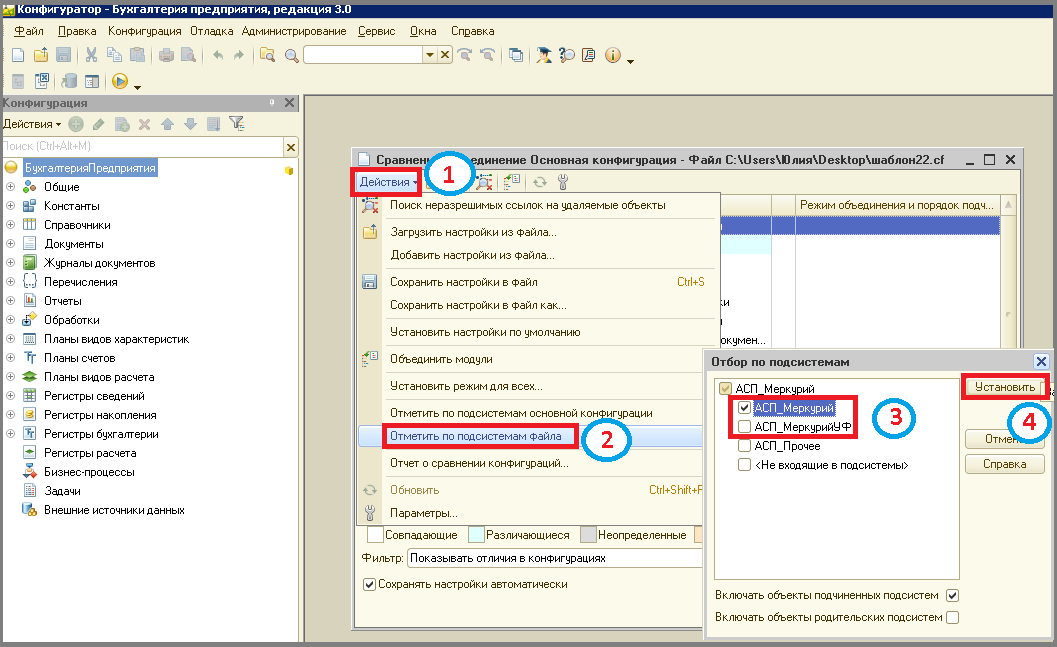Choose Отметить по подсистемам файла
The image size is (1057, 647).
tap(476, 436)
